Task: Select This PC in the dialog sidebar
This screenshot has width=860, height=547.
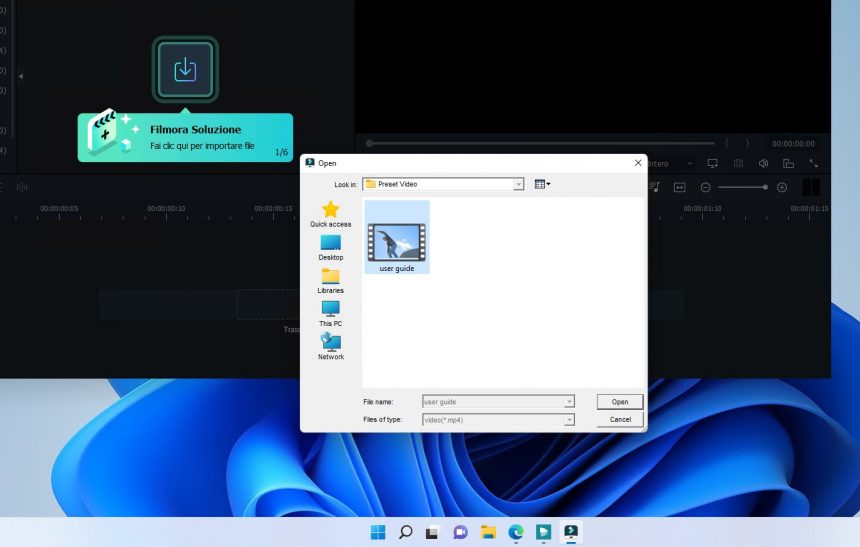Action: pos(331,313)
